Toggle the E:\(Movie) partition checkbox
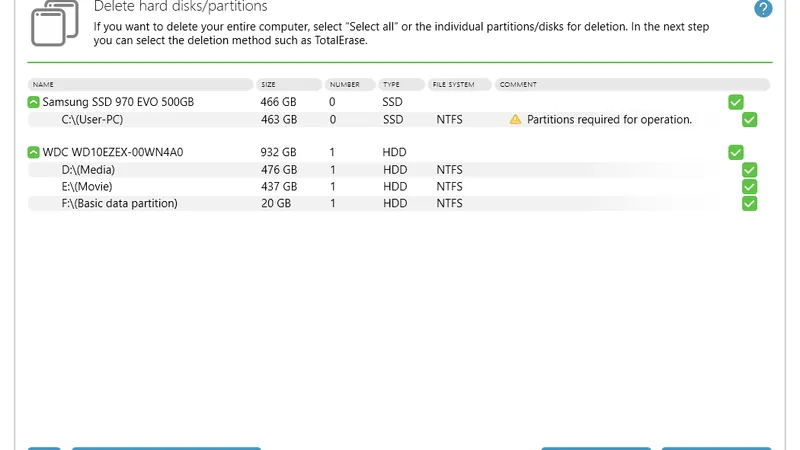 750,187
